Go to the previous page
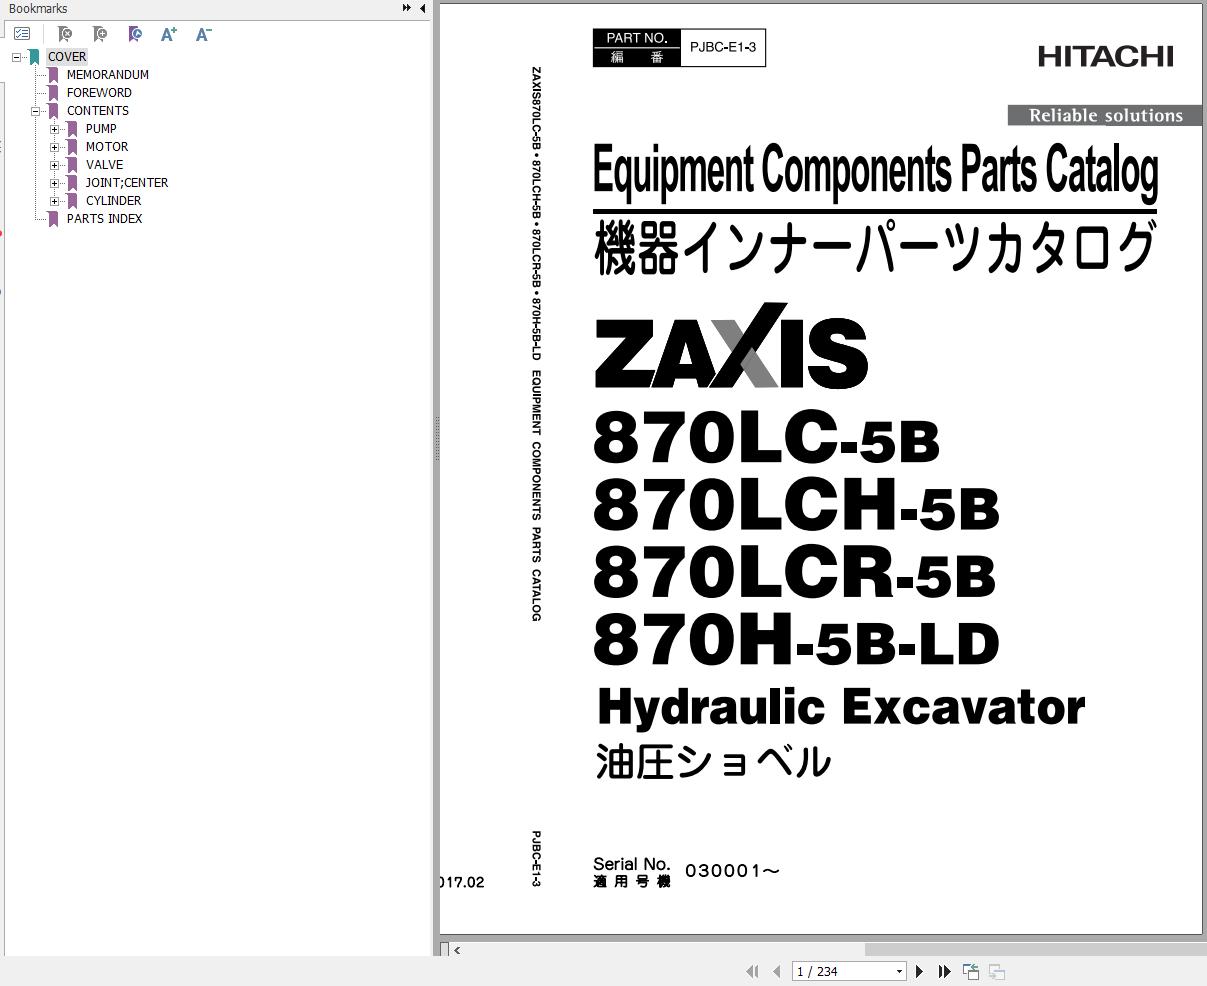The height and width of the screenshot is (986, 1207). point(778,971)
